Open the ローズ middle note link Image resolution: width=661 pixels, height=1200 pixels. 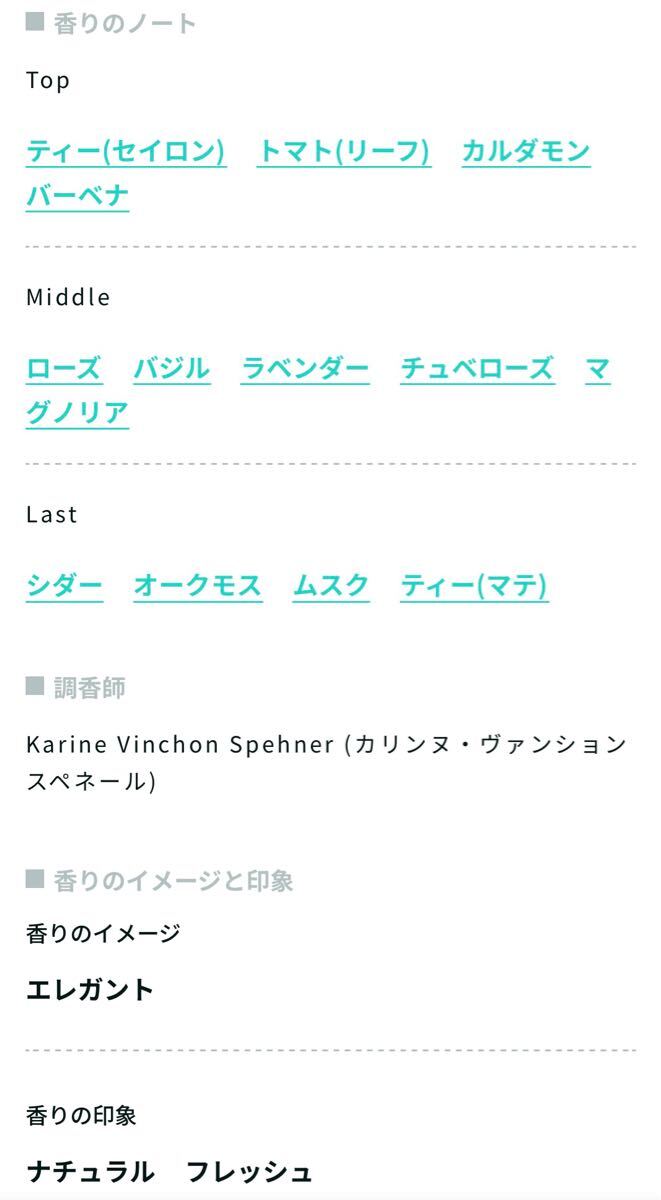tap(64, 369)
